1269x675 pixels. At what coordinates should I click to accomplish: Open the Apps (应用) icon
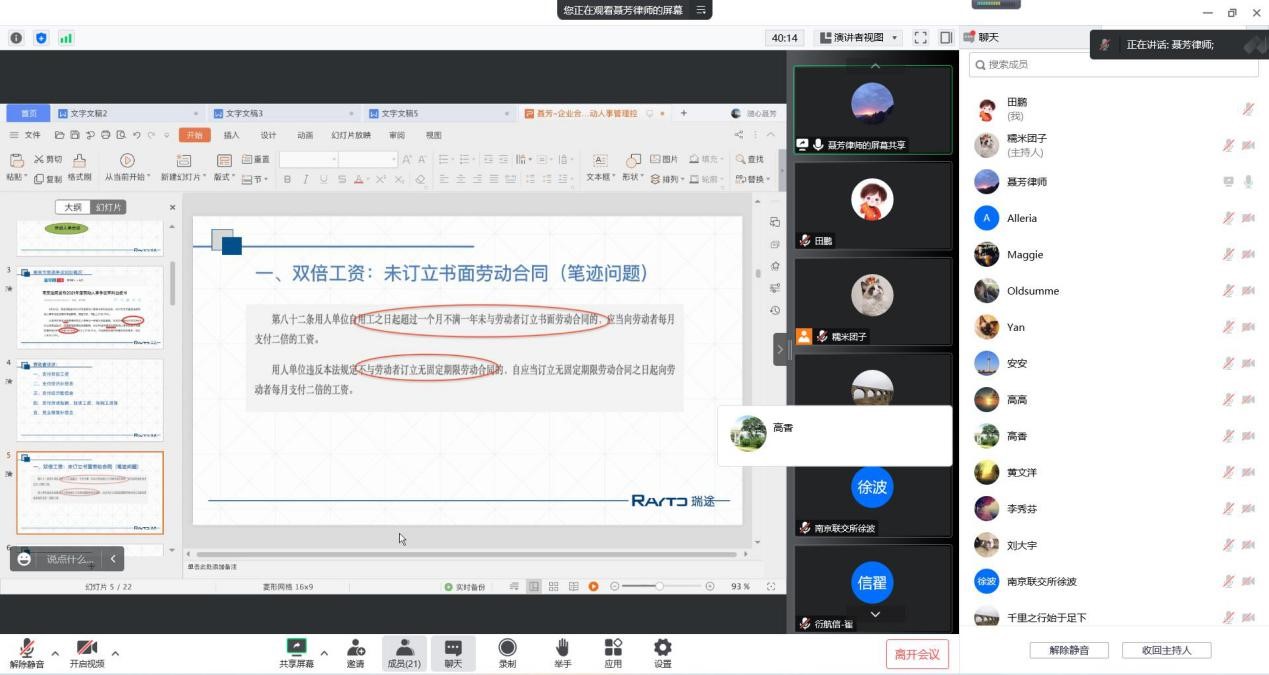click(613, 648)
